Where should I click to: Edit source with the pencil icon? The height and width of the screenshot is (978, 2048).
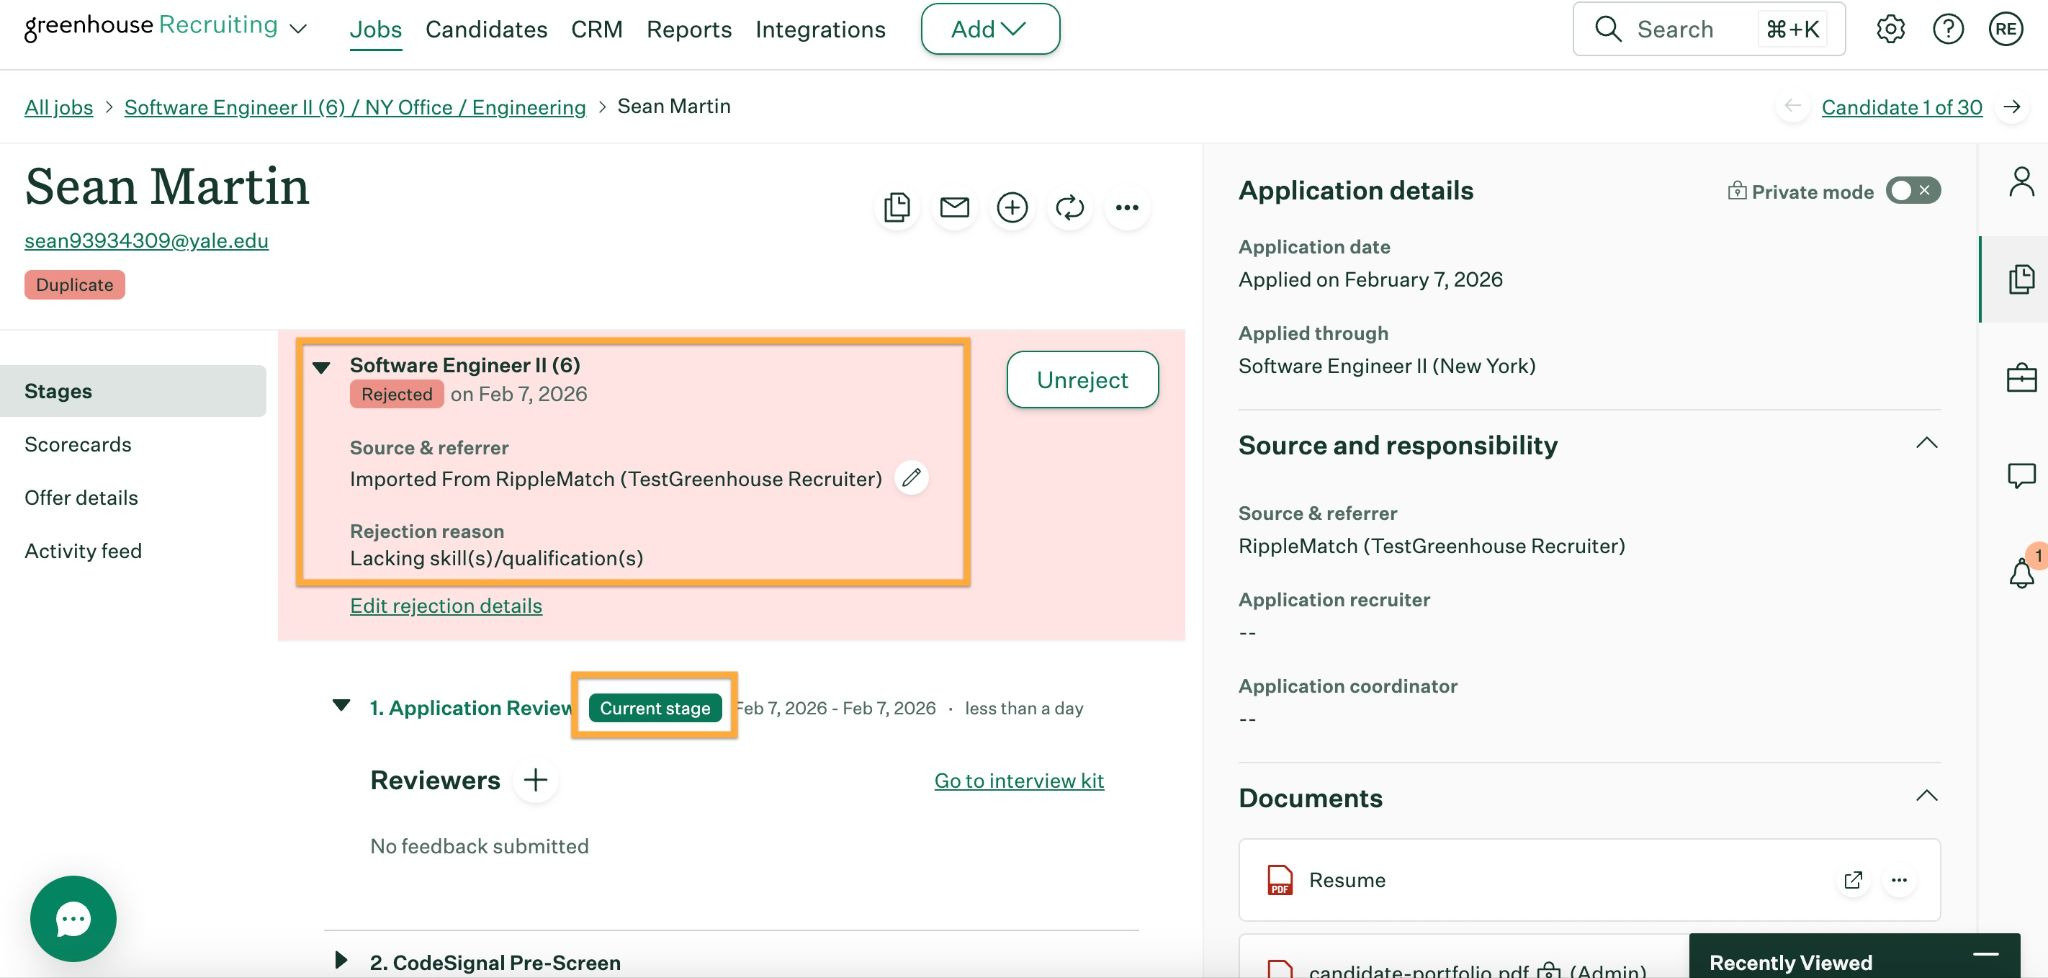(x=911, y=478)
